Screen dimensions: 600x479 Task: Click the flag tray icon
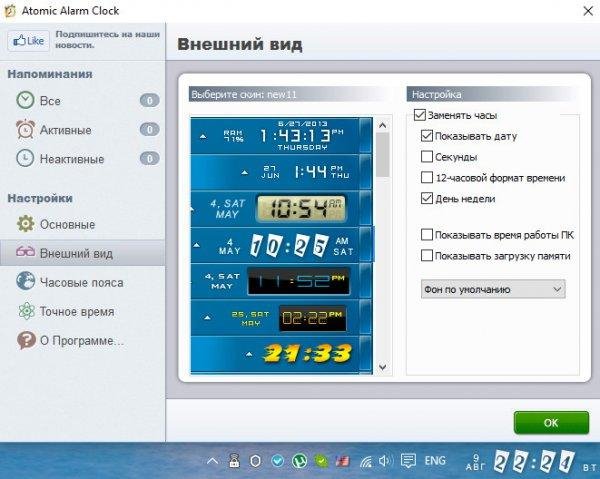point(342,461)
